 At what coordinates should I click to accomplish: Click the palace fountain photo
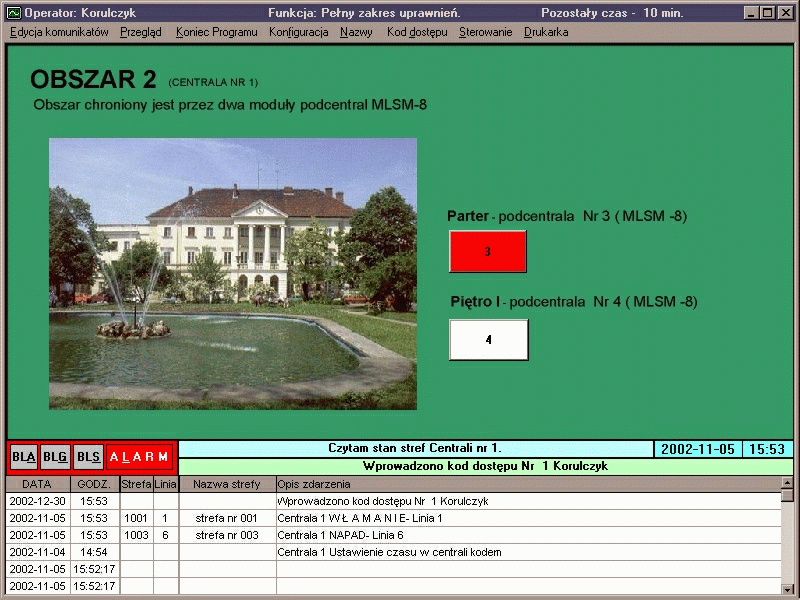(x=232, y=273)
